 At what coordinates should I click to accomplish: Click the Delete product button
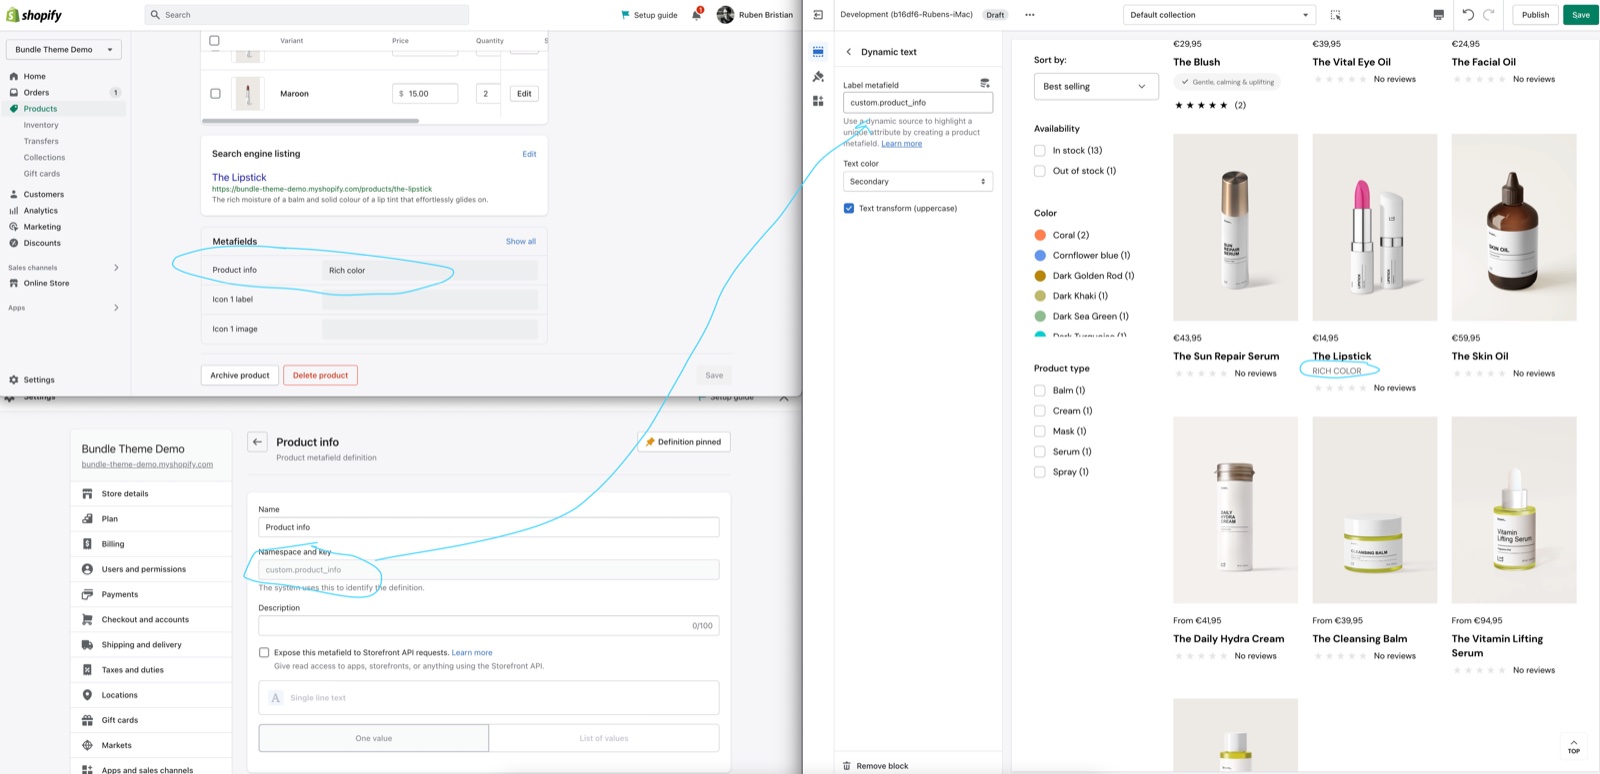point(320,375)
